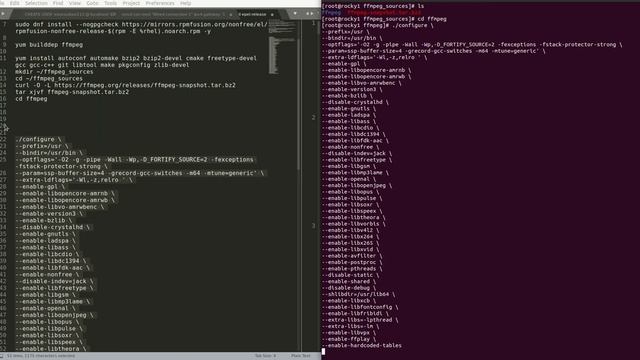Screen dimensions: 640x360
Task: Click the 'cd ~/ffmpeg_sources' line in editor
Action: (x=49, y=78)
